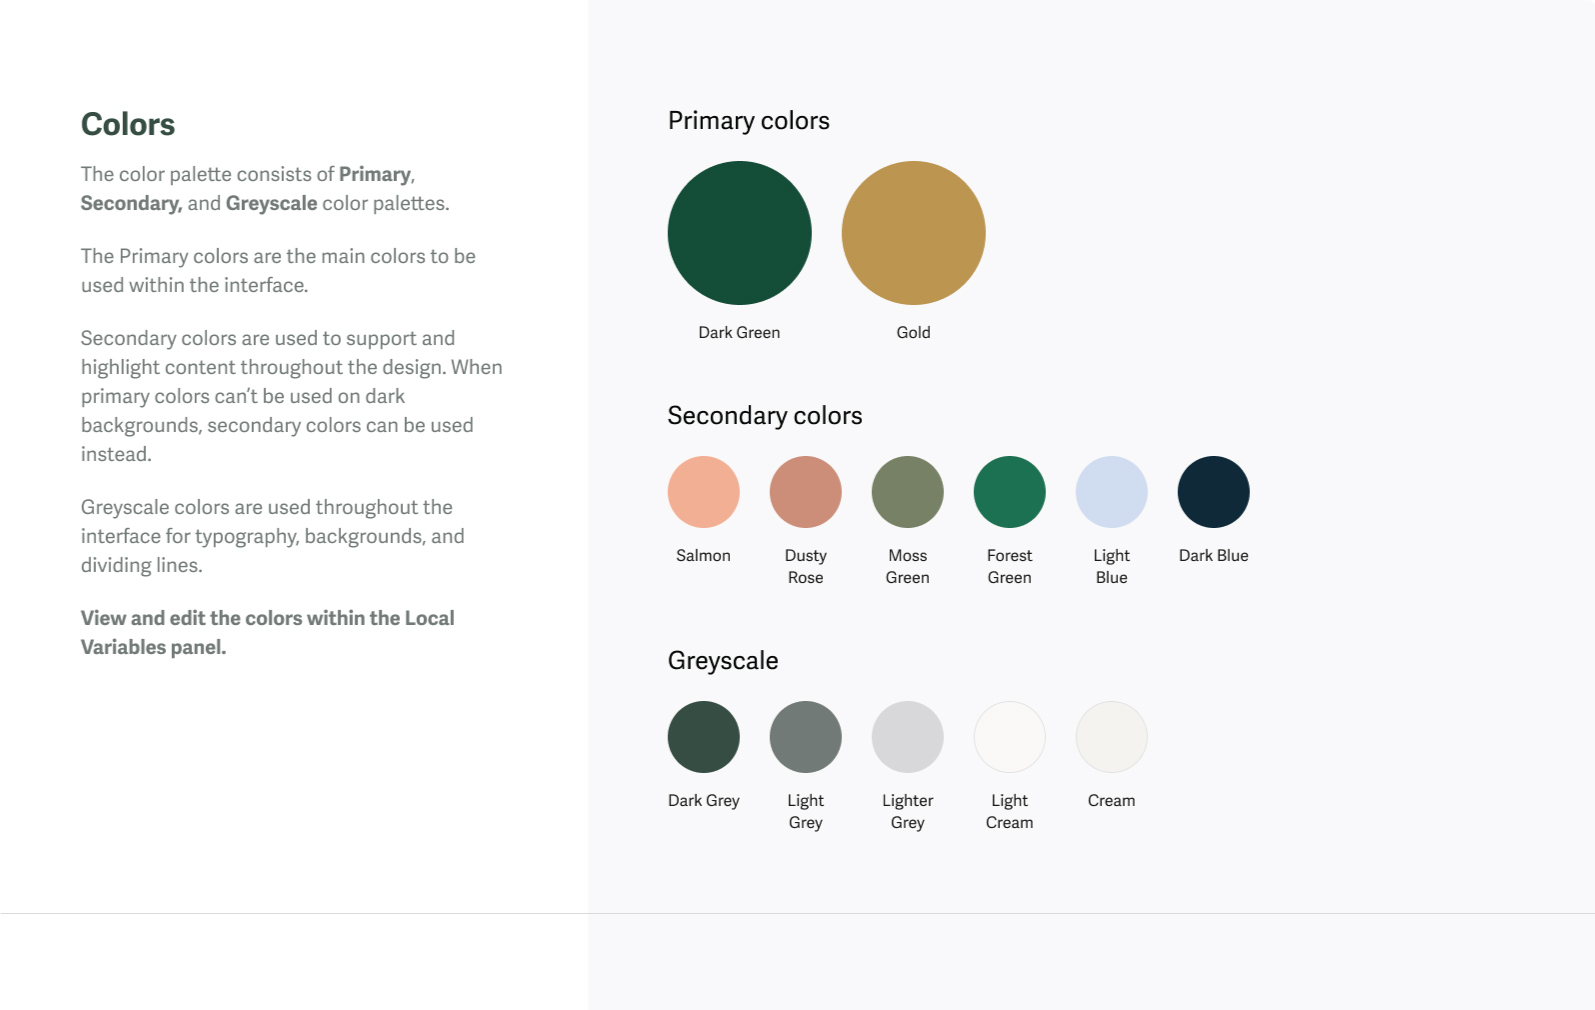Click the Lighter Grey color circle
This screenshot has height=1010, width=1595.
point(908,737)
